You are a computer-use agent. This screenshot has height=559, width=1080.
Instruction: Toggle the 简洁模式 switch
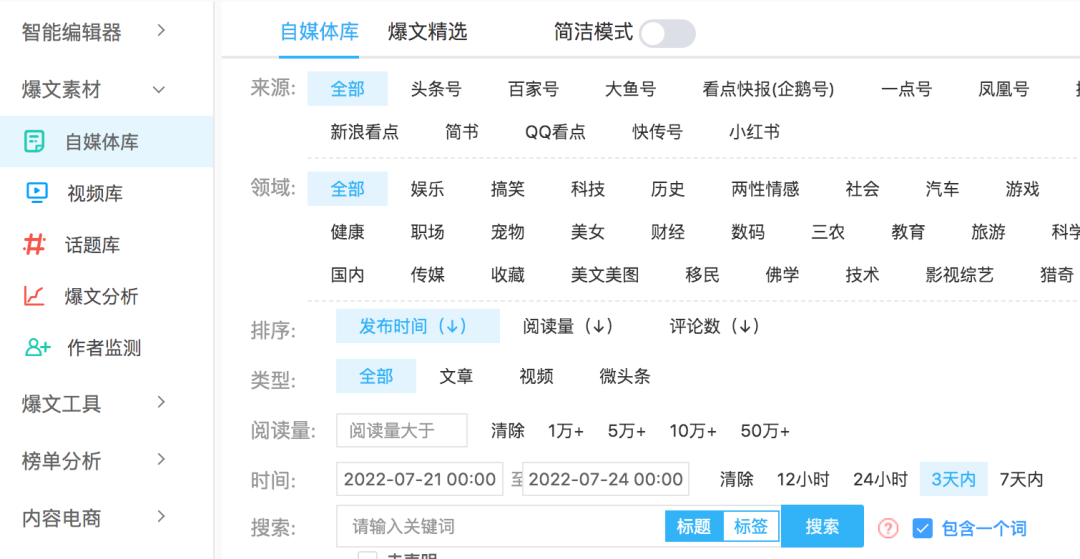[x=667, y=33]
